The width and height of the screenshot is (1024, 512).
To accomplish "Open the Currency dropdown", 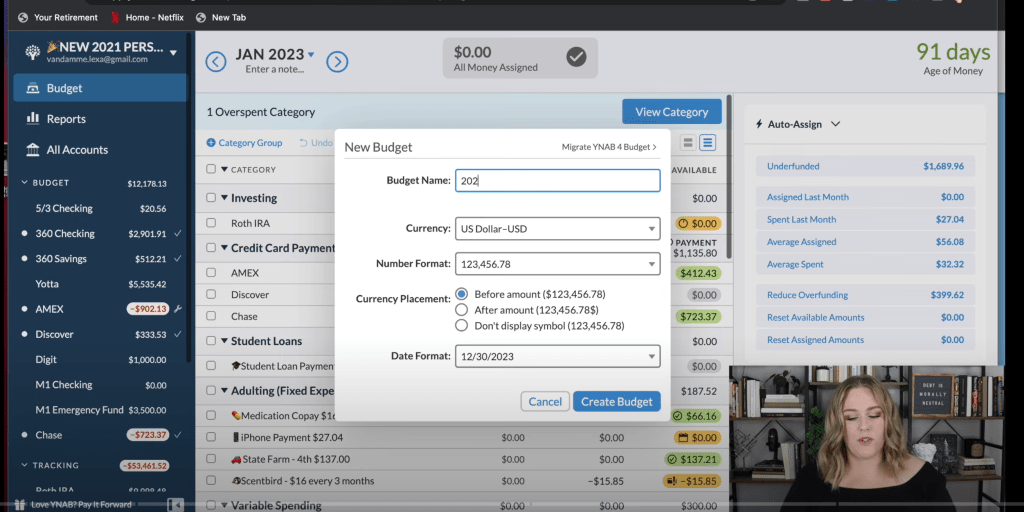I will point(557,229).
